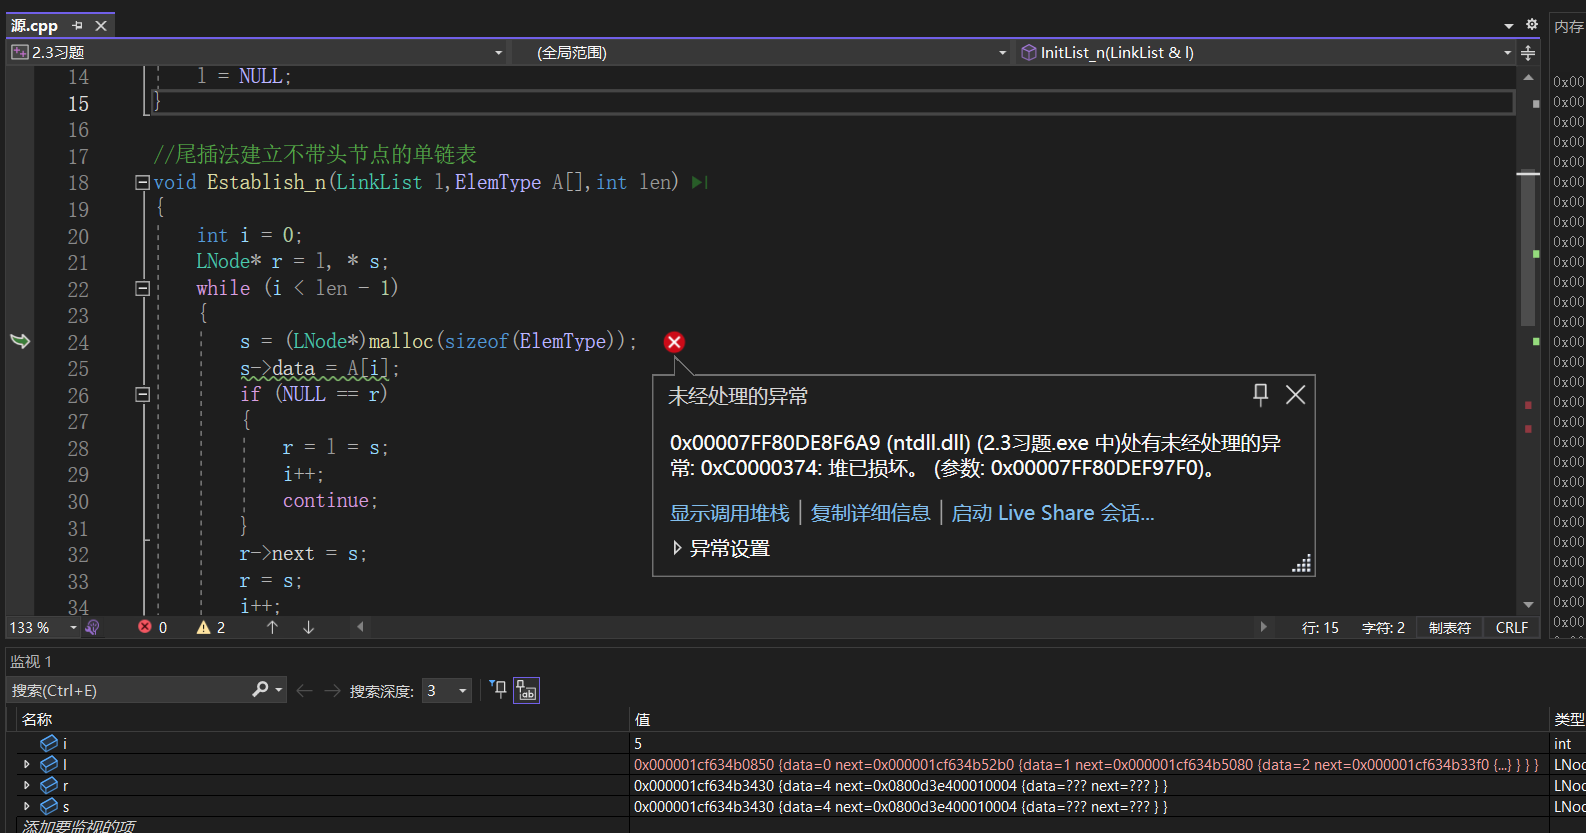Image resolution: width=1586 pixels, height=833 pixels.
Task: Click the watch search next arrow
Action: 332,690
